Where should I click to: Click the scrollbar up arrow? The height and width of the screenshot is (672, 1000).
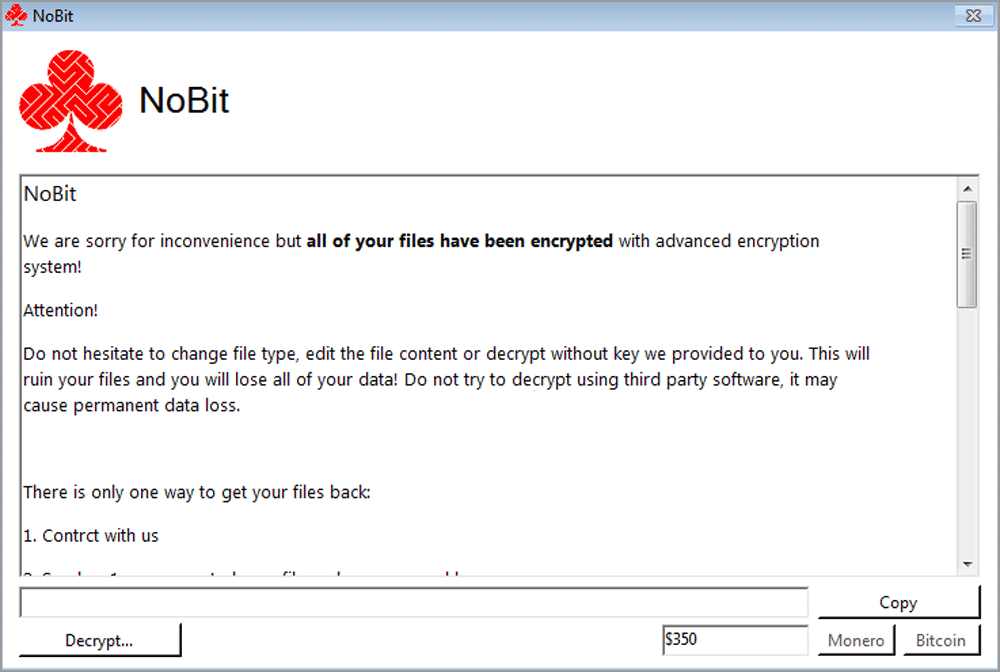(x=967, y=188)
